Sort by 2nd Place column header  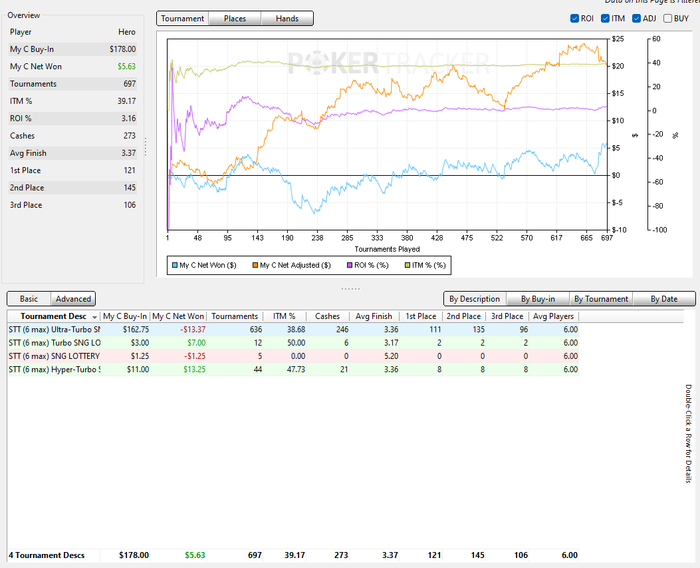(x=464, y=316)
